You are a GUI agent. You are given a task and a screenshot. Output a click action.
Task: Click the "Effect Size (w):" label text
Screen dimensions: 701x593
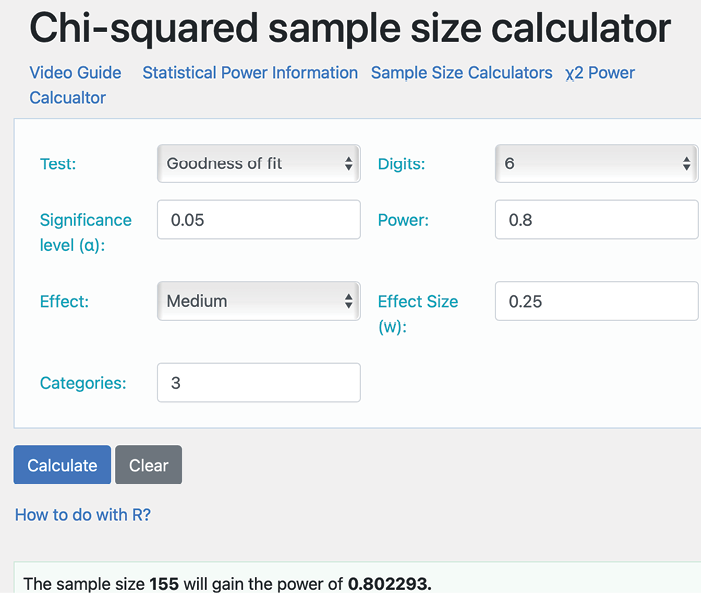tap(417, 313)
